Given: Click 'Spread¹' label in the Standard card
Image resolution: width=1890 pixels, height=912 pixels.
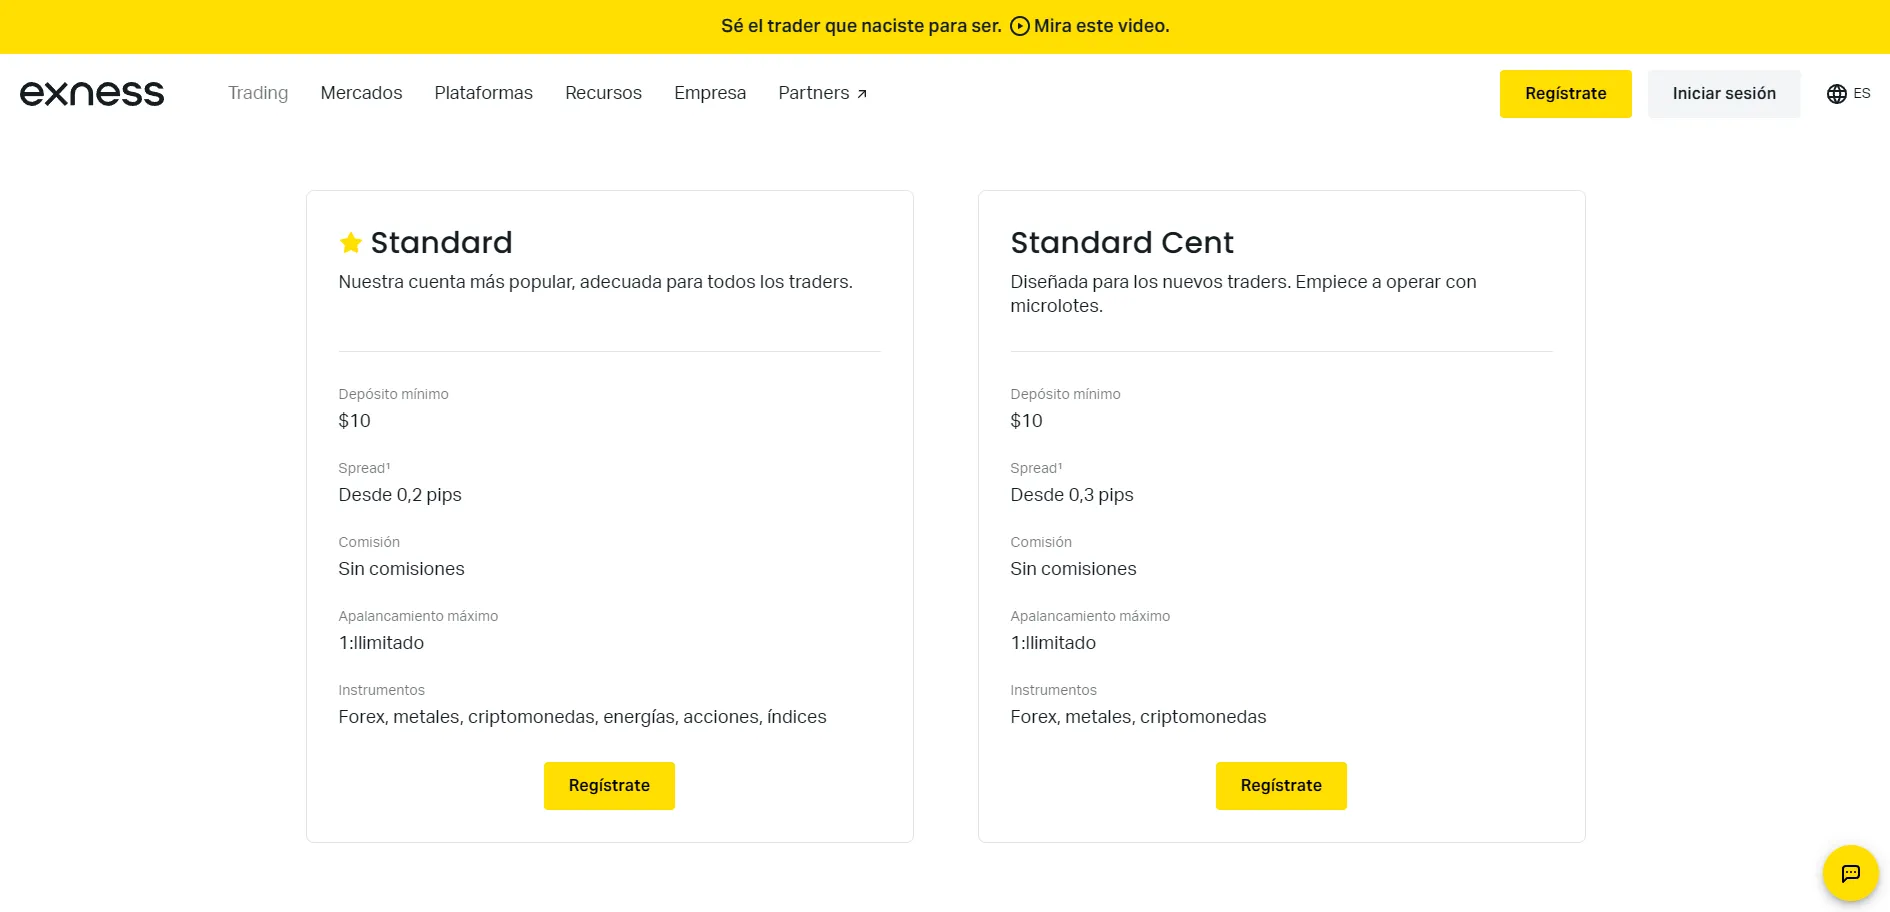Looking at the screenshot, I should pyautogui.click(x=364, y=468).
